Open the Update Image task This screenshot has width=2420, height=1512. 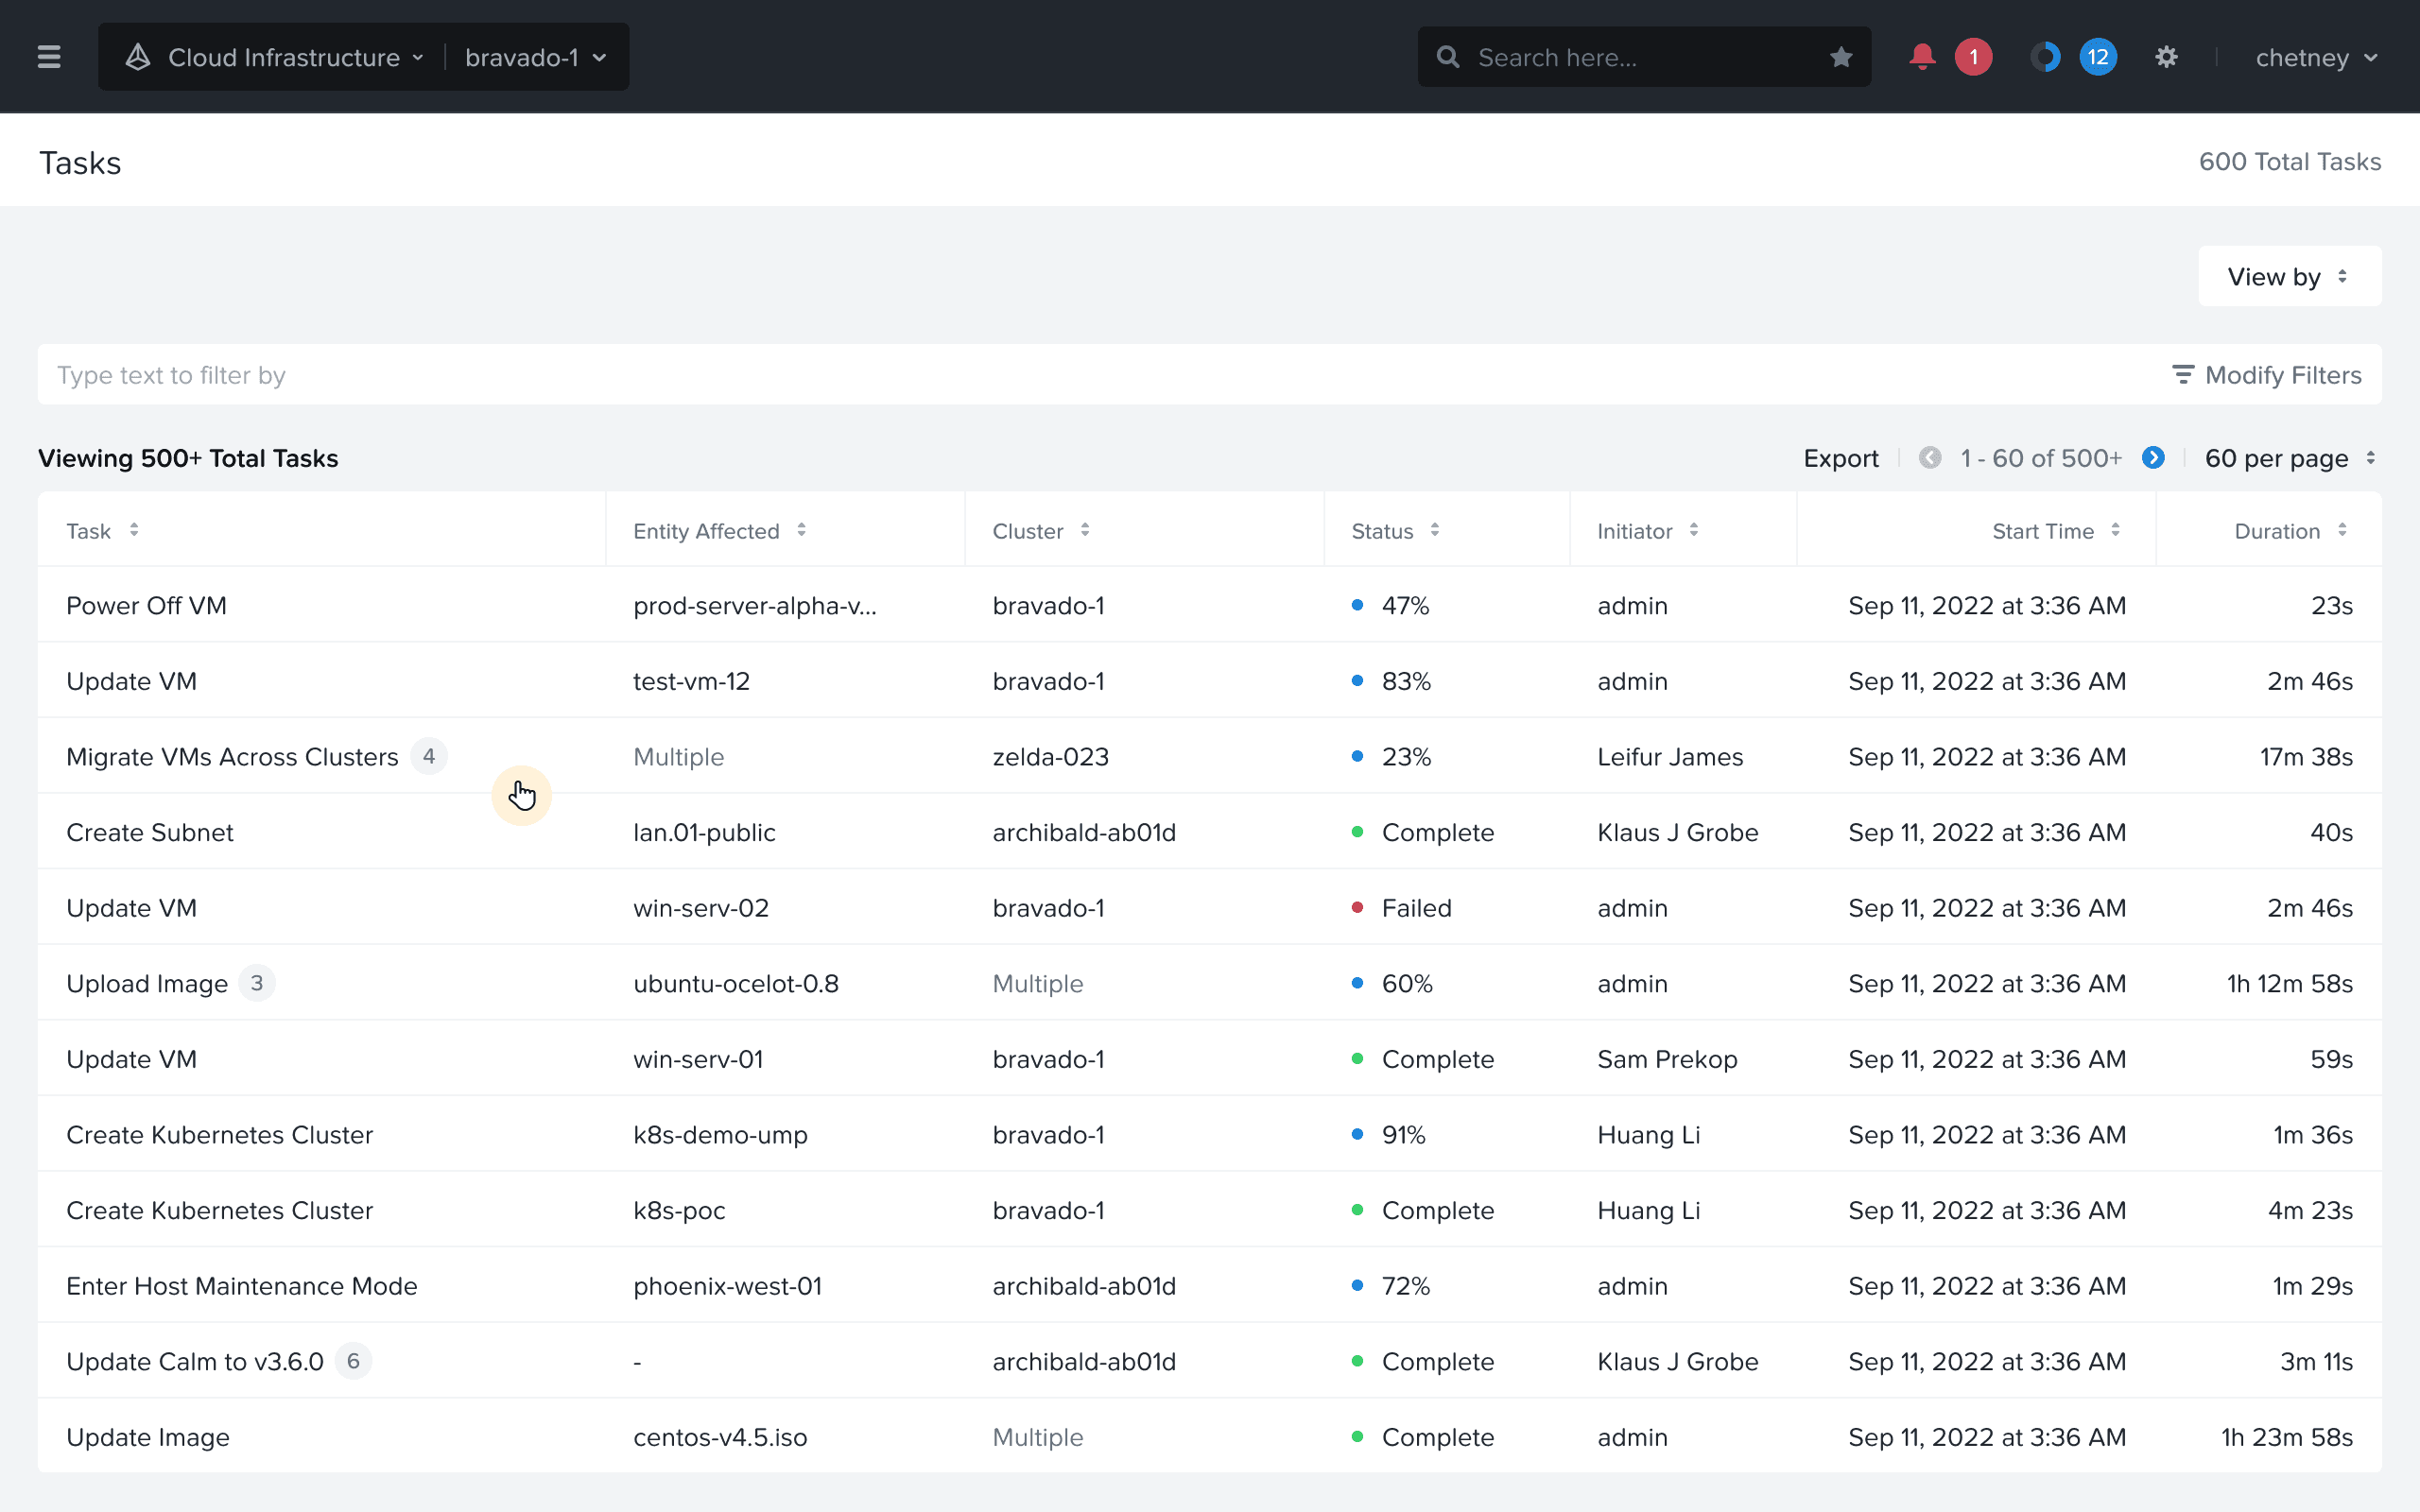pos(148,1437)
